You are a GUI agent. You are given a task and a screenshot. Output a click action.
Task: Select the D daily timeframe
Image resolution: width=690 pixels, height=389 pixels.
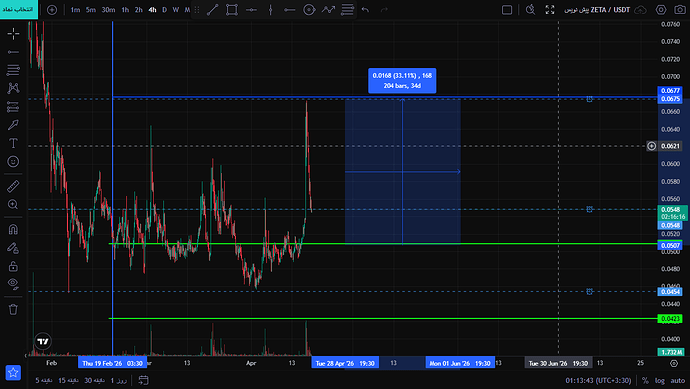click(x=165, y=10)
